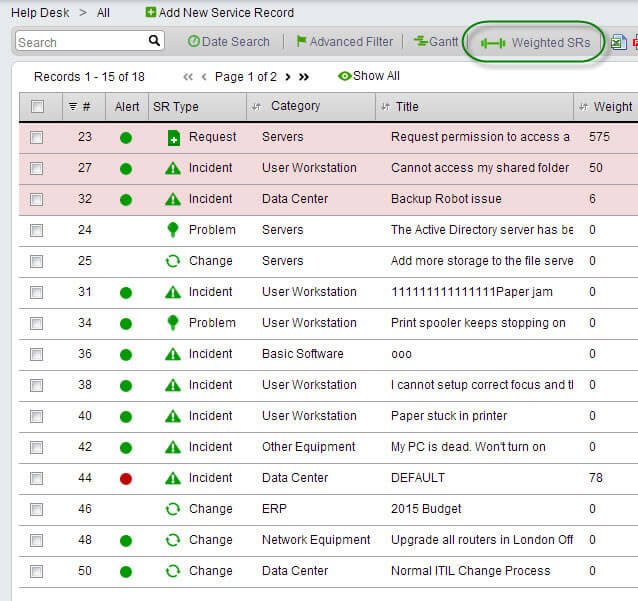
Task: Tick the select-all checkbox in header
Action: point(37,107)
